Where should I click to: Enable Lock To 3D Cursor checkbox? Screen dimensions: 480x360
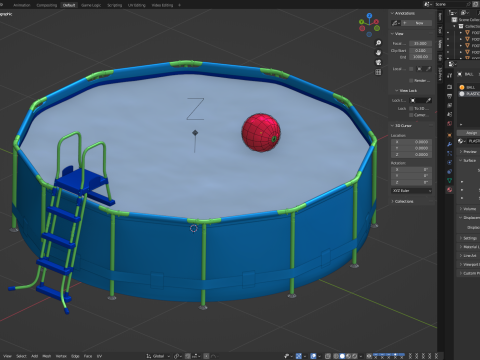click(x=411, y=108)
